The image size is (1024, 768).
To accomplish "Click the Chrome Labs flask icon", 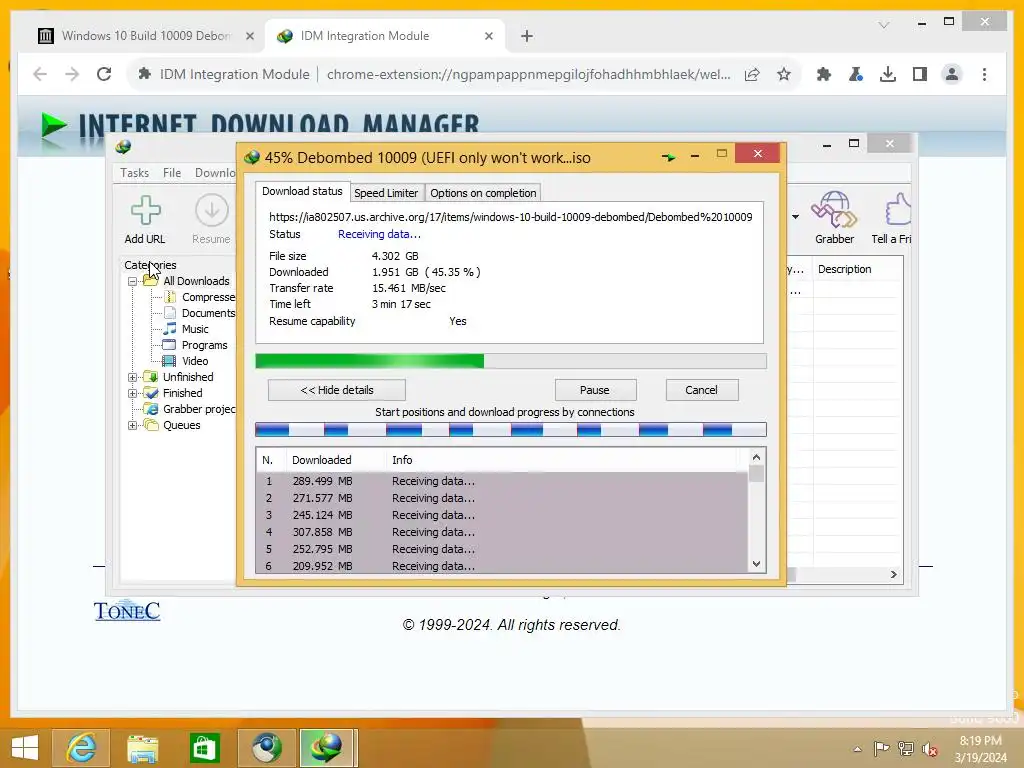I will point(856,74).
